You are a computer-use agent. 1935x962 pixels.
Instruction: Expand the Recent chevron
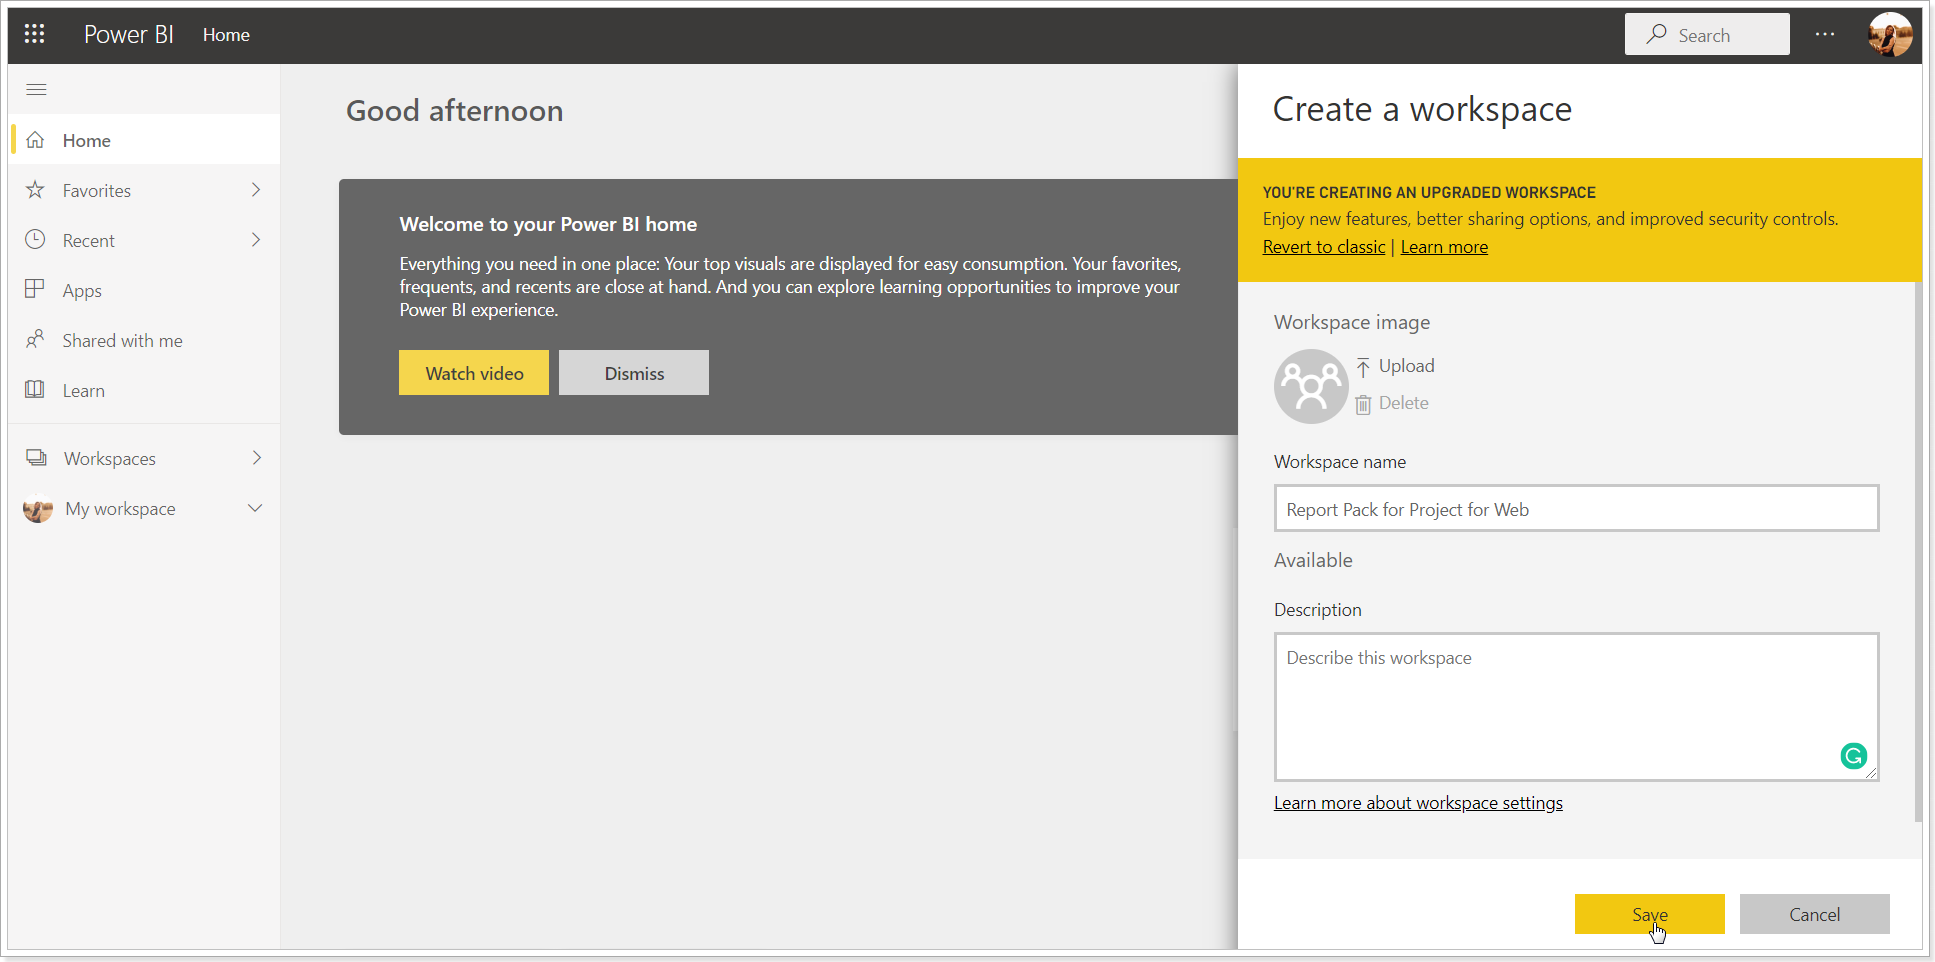click(x=256, y=240)
